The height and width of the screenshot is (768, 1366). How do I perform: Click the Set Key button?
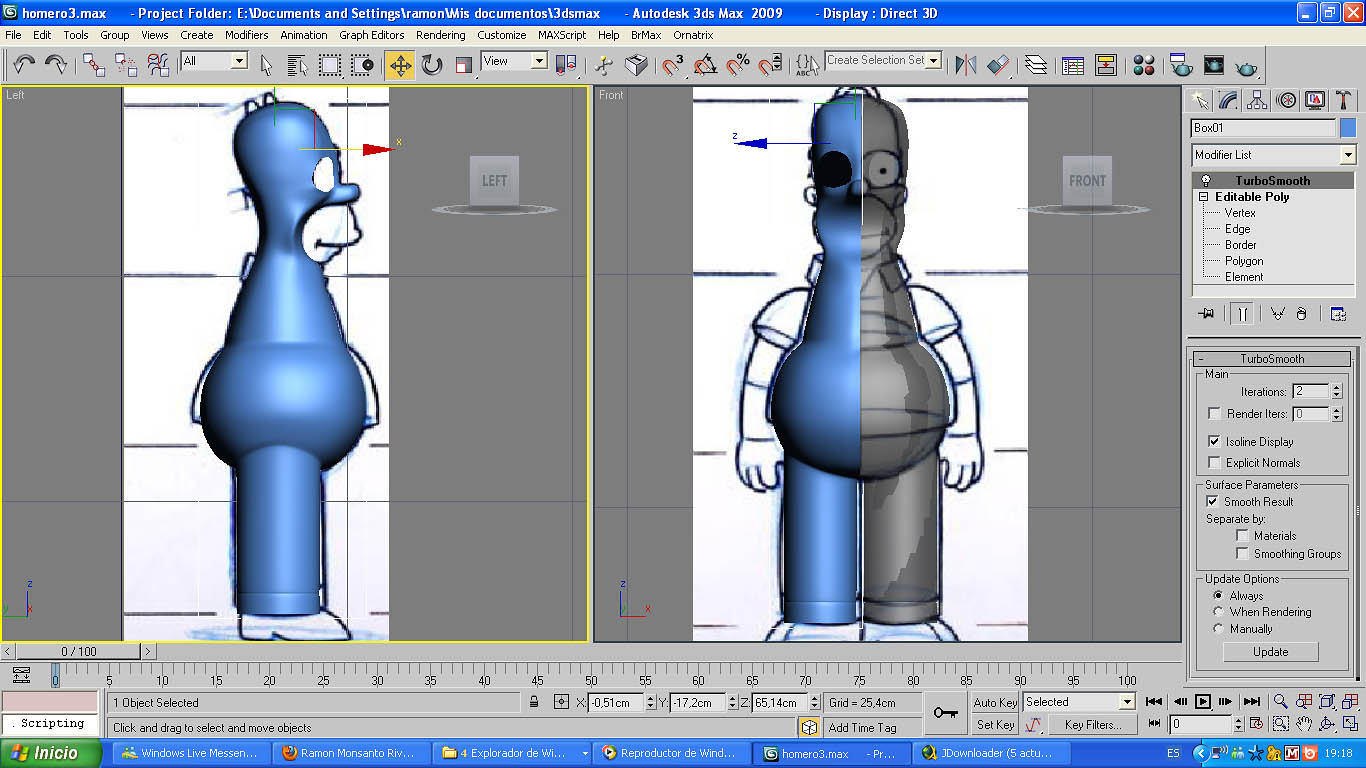(995, 725)
